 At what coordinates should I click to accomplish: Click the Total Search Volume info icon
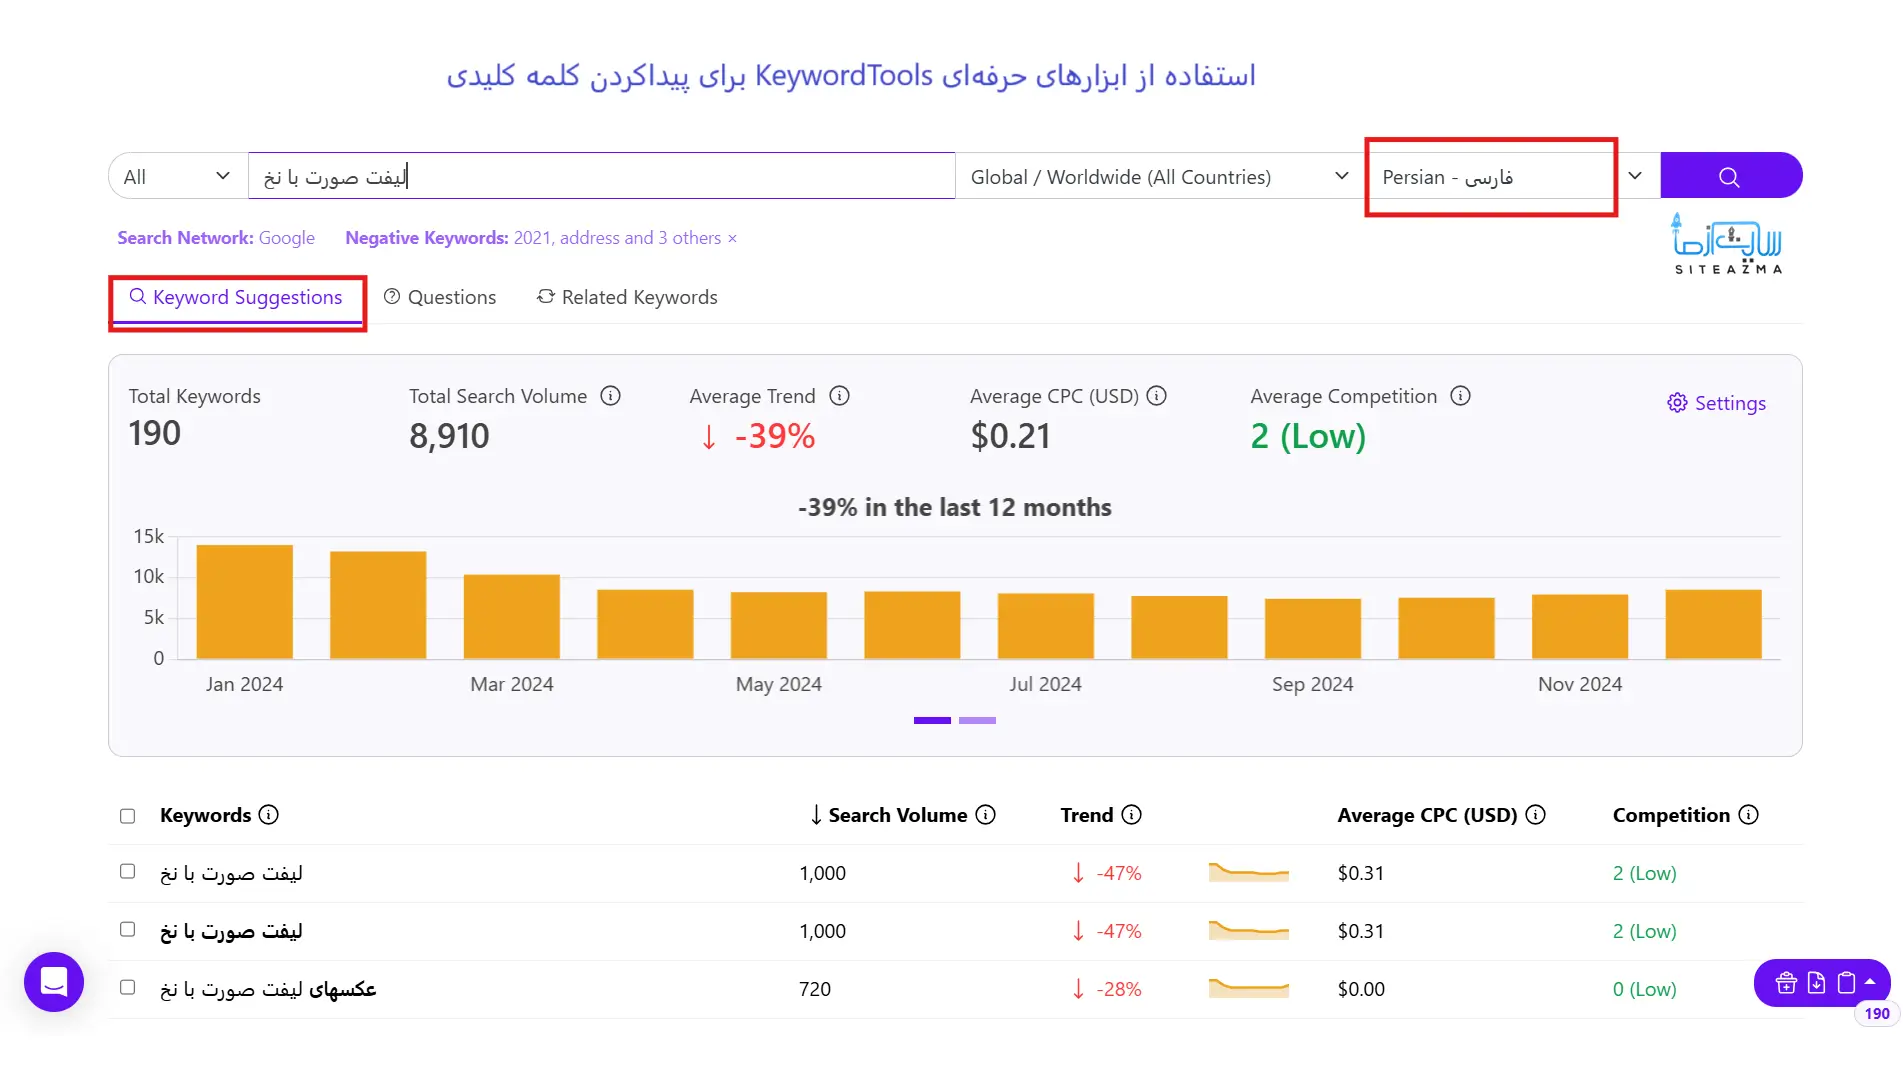point(610,396)
